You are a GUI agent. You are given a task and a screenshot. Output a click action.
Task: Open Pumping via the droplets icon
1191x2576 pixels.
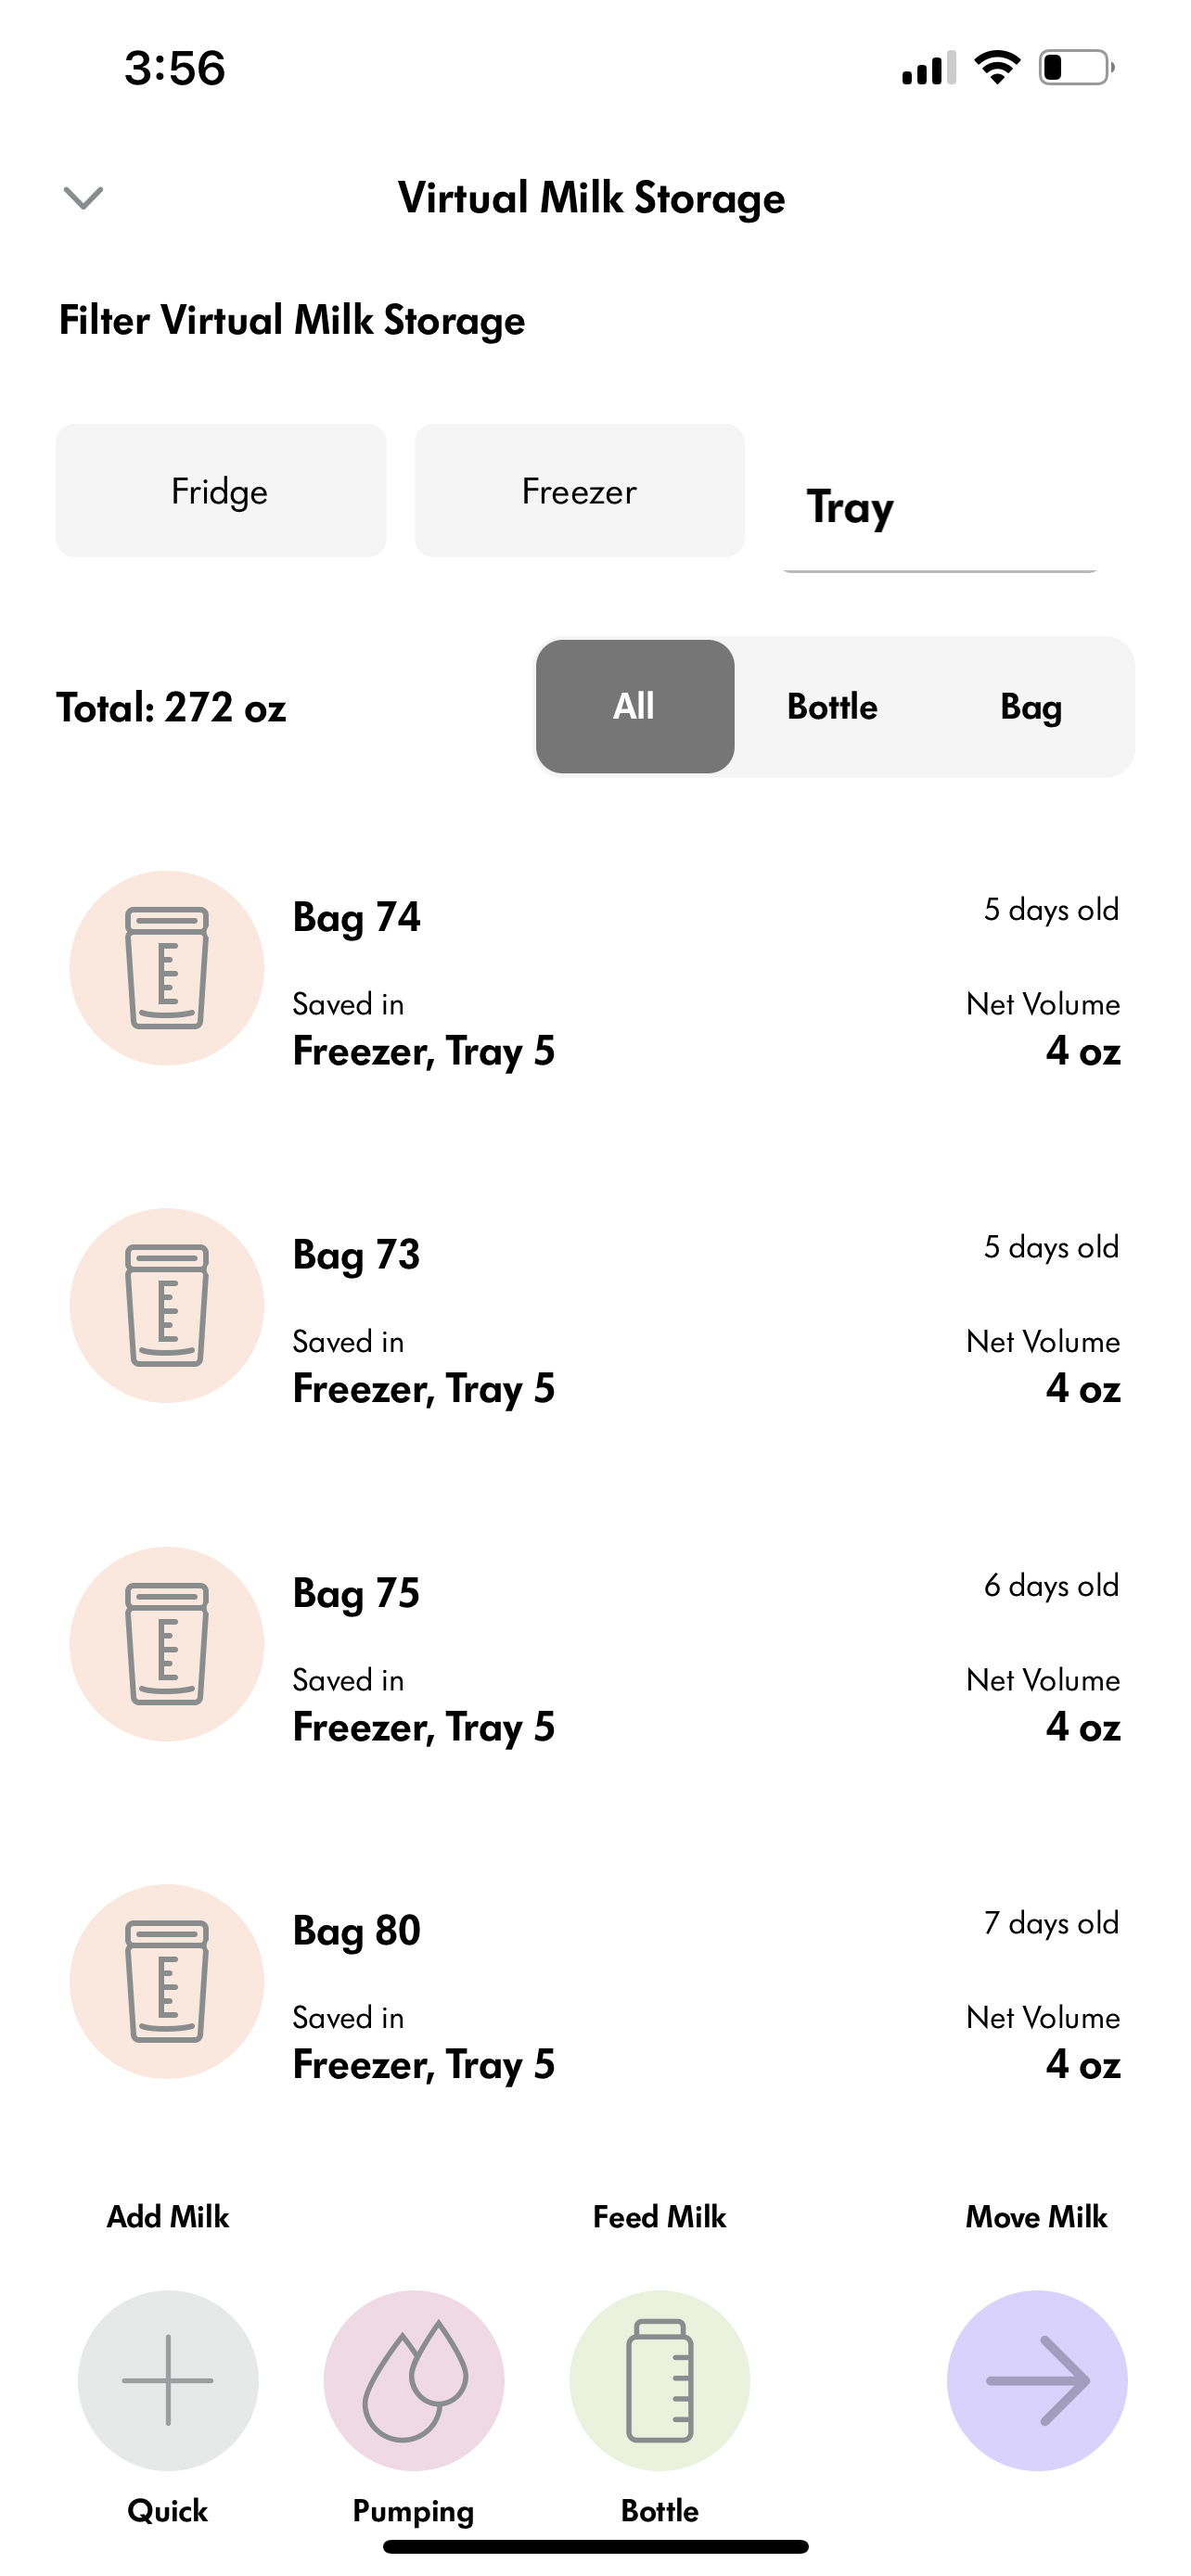(414, 2380)
